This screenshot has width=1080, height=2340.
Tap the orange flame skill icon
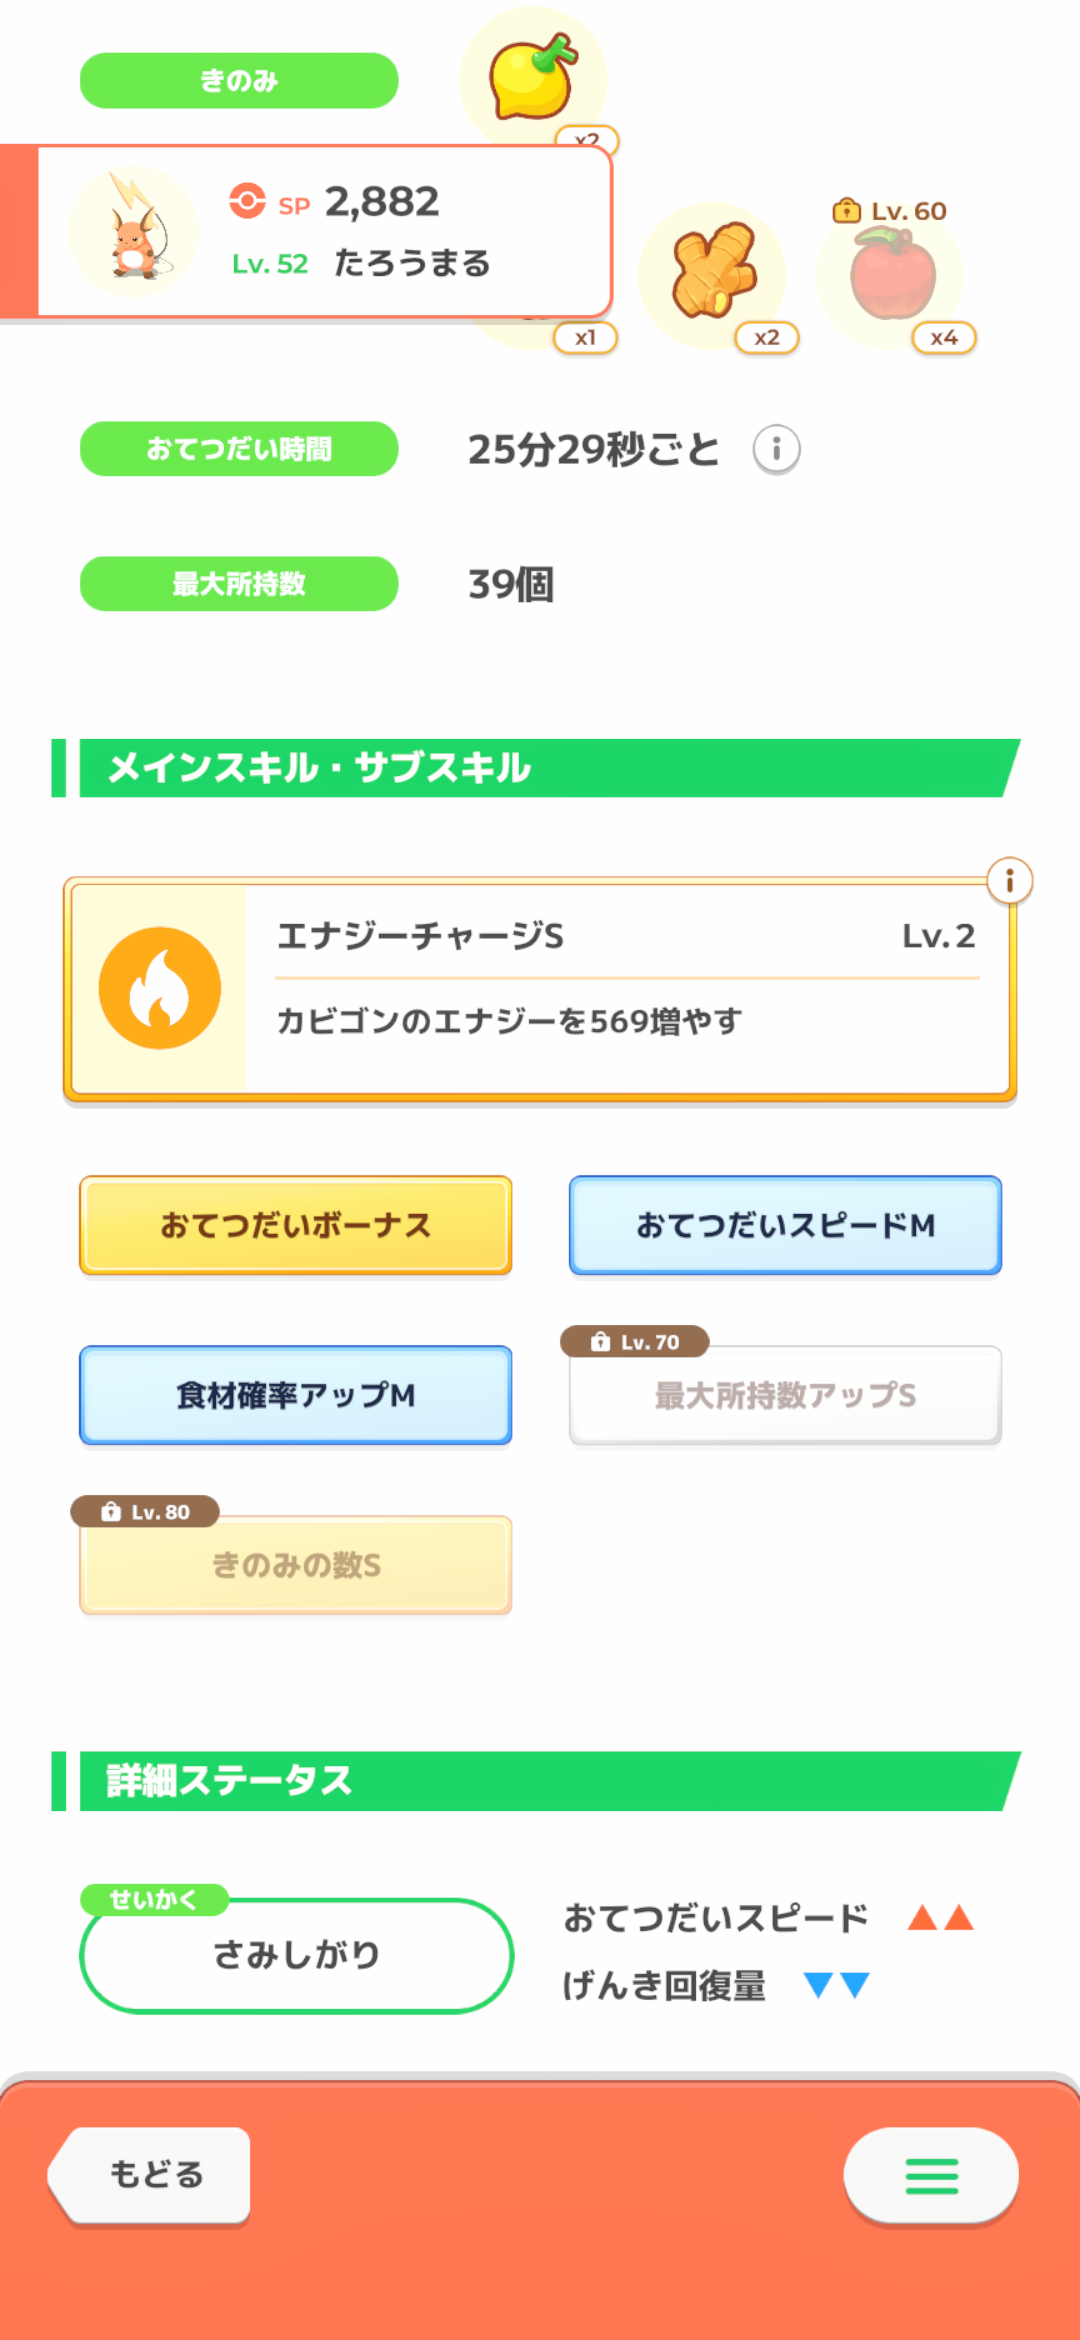pyautogui.click(x=160, y=988)
